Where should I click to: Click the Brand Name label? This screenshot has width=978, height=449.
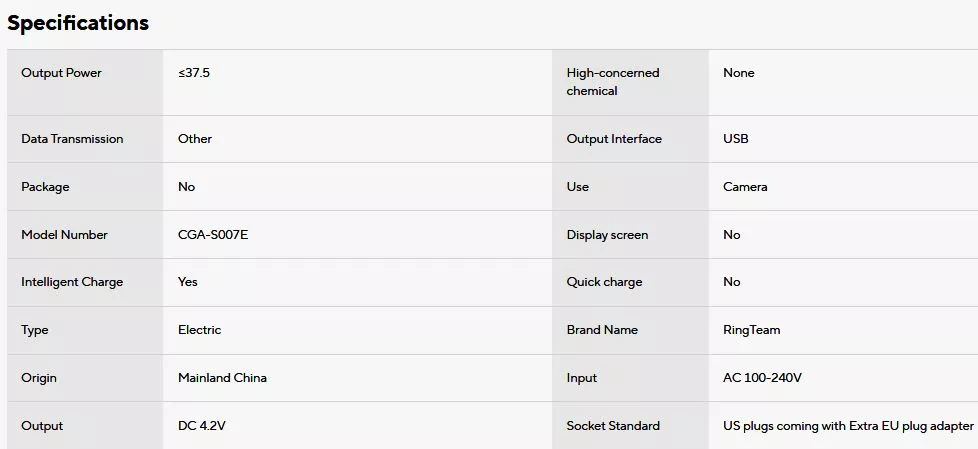click(601, 330)
